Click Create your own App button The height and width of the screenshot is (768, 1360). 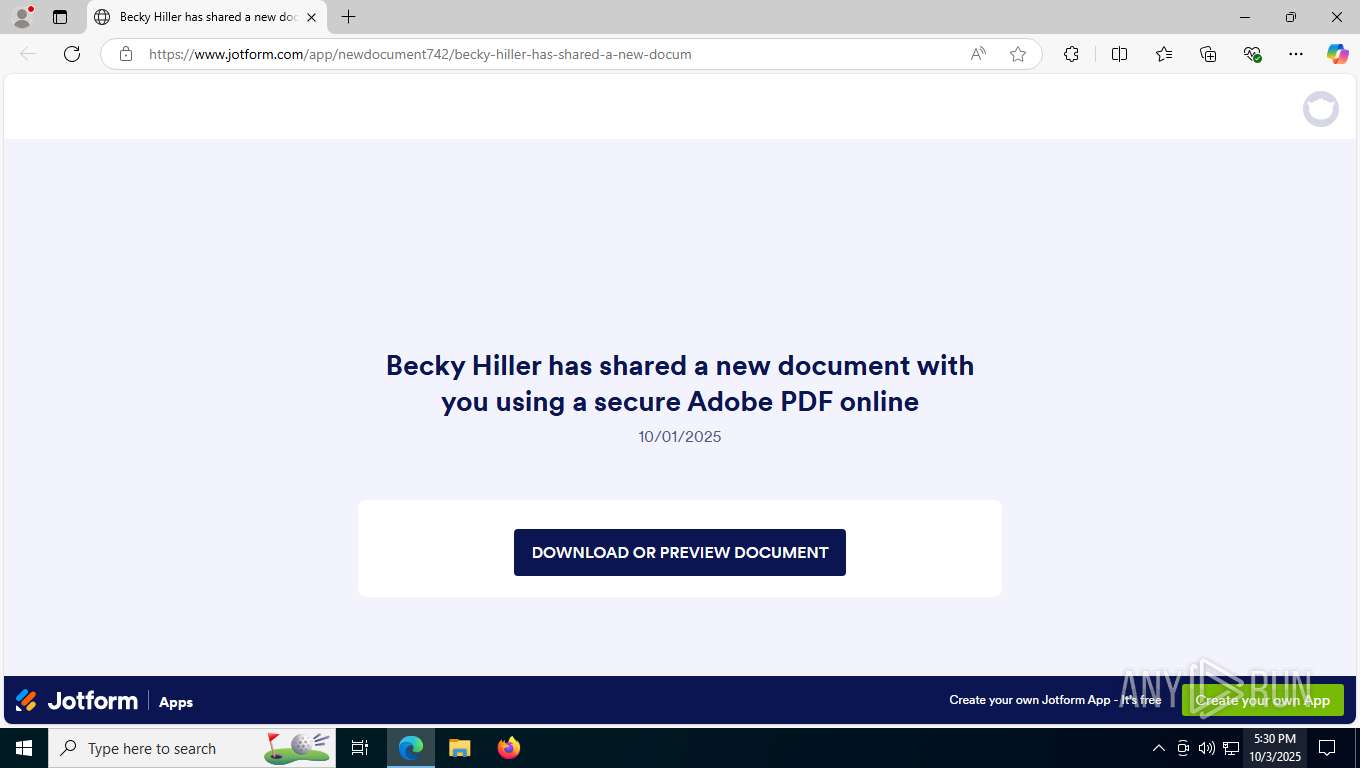pyautogui.click(x=1263, y=700)
